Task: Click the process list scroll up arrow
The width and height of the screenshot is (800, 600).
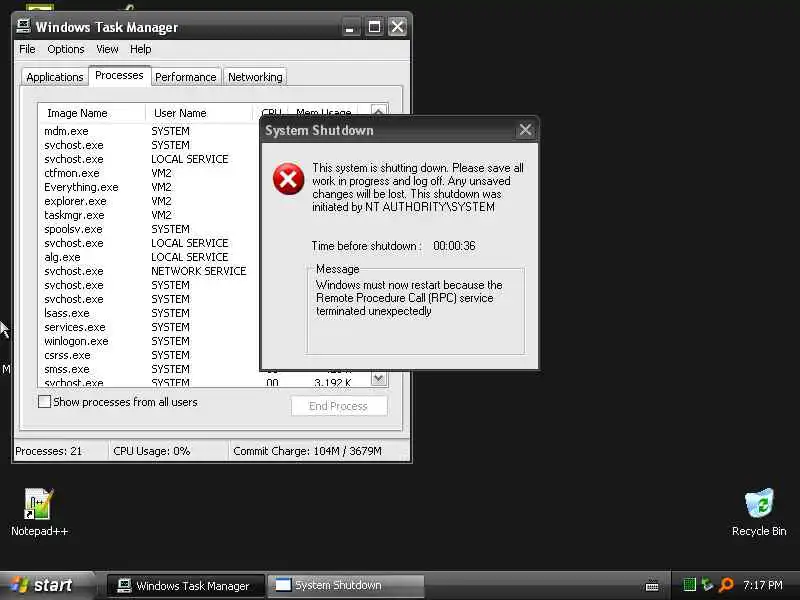Action: (x=378, y=110)
